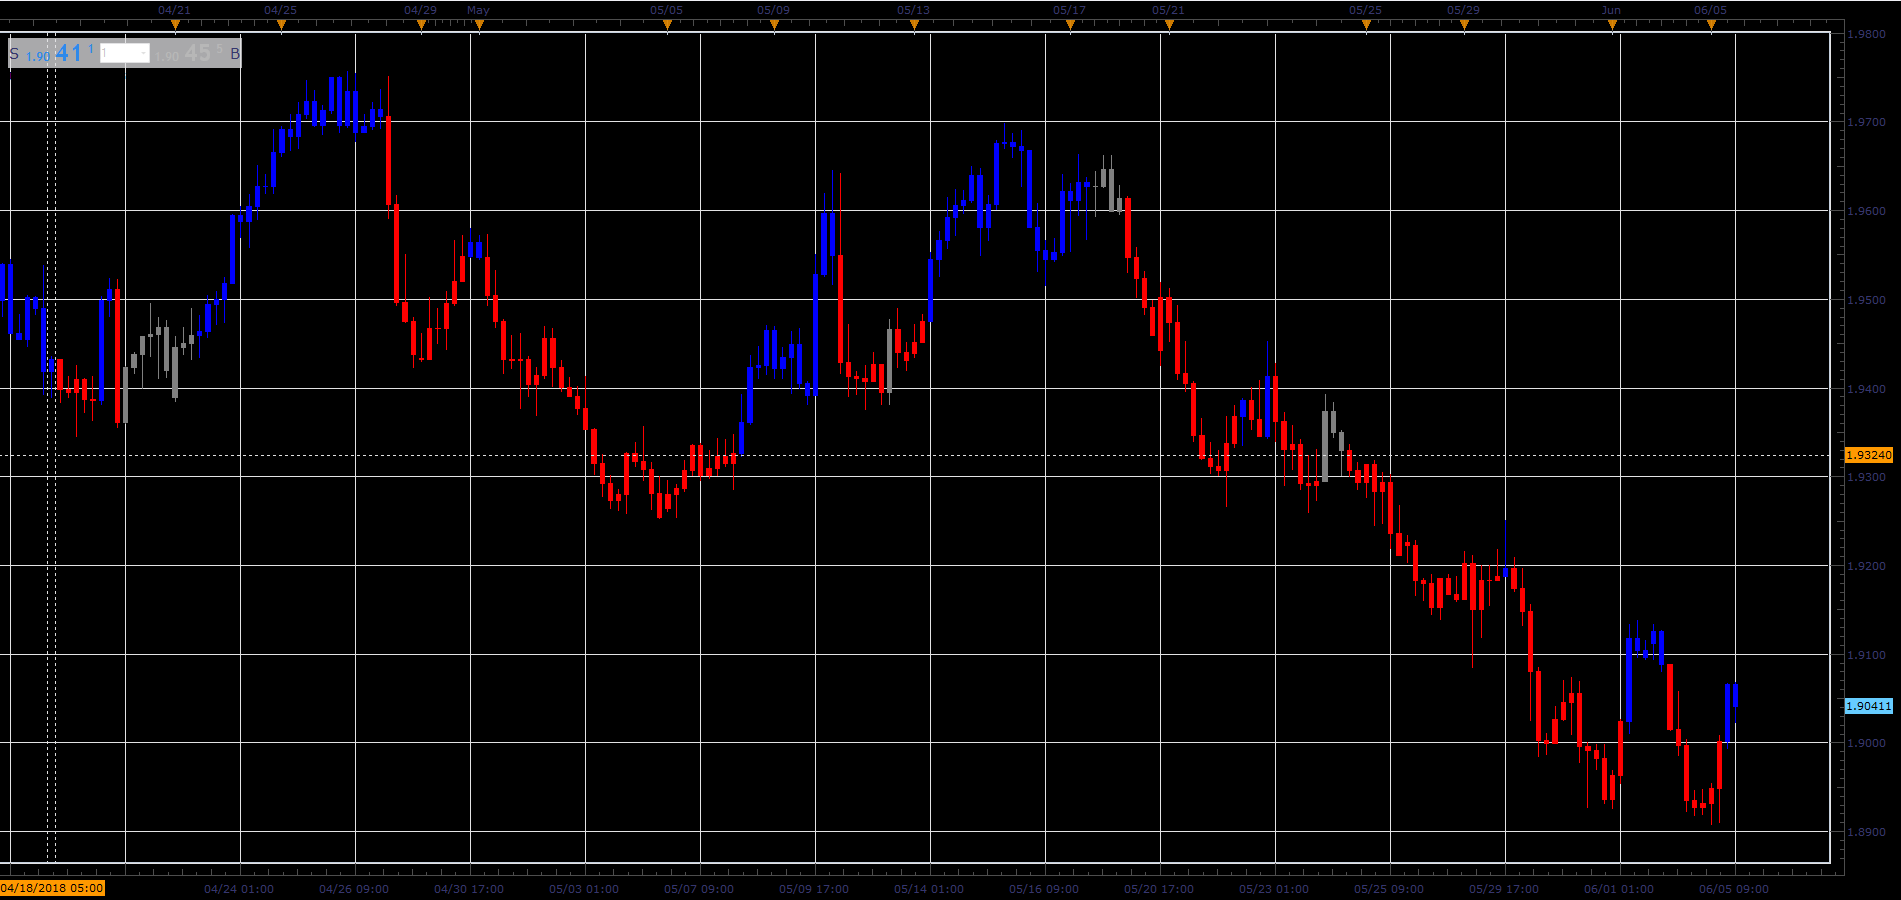Click the 05/05 day marker triangle

tap(667, 26)
